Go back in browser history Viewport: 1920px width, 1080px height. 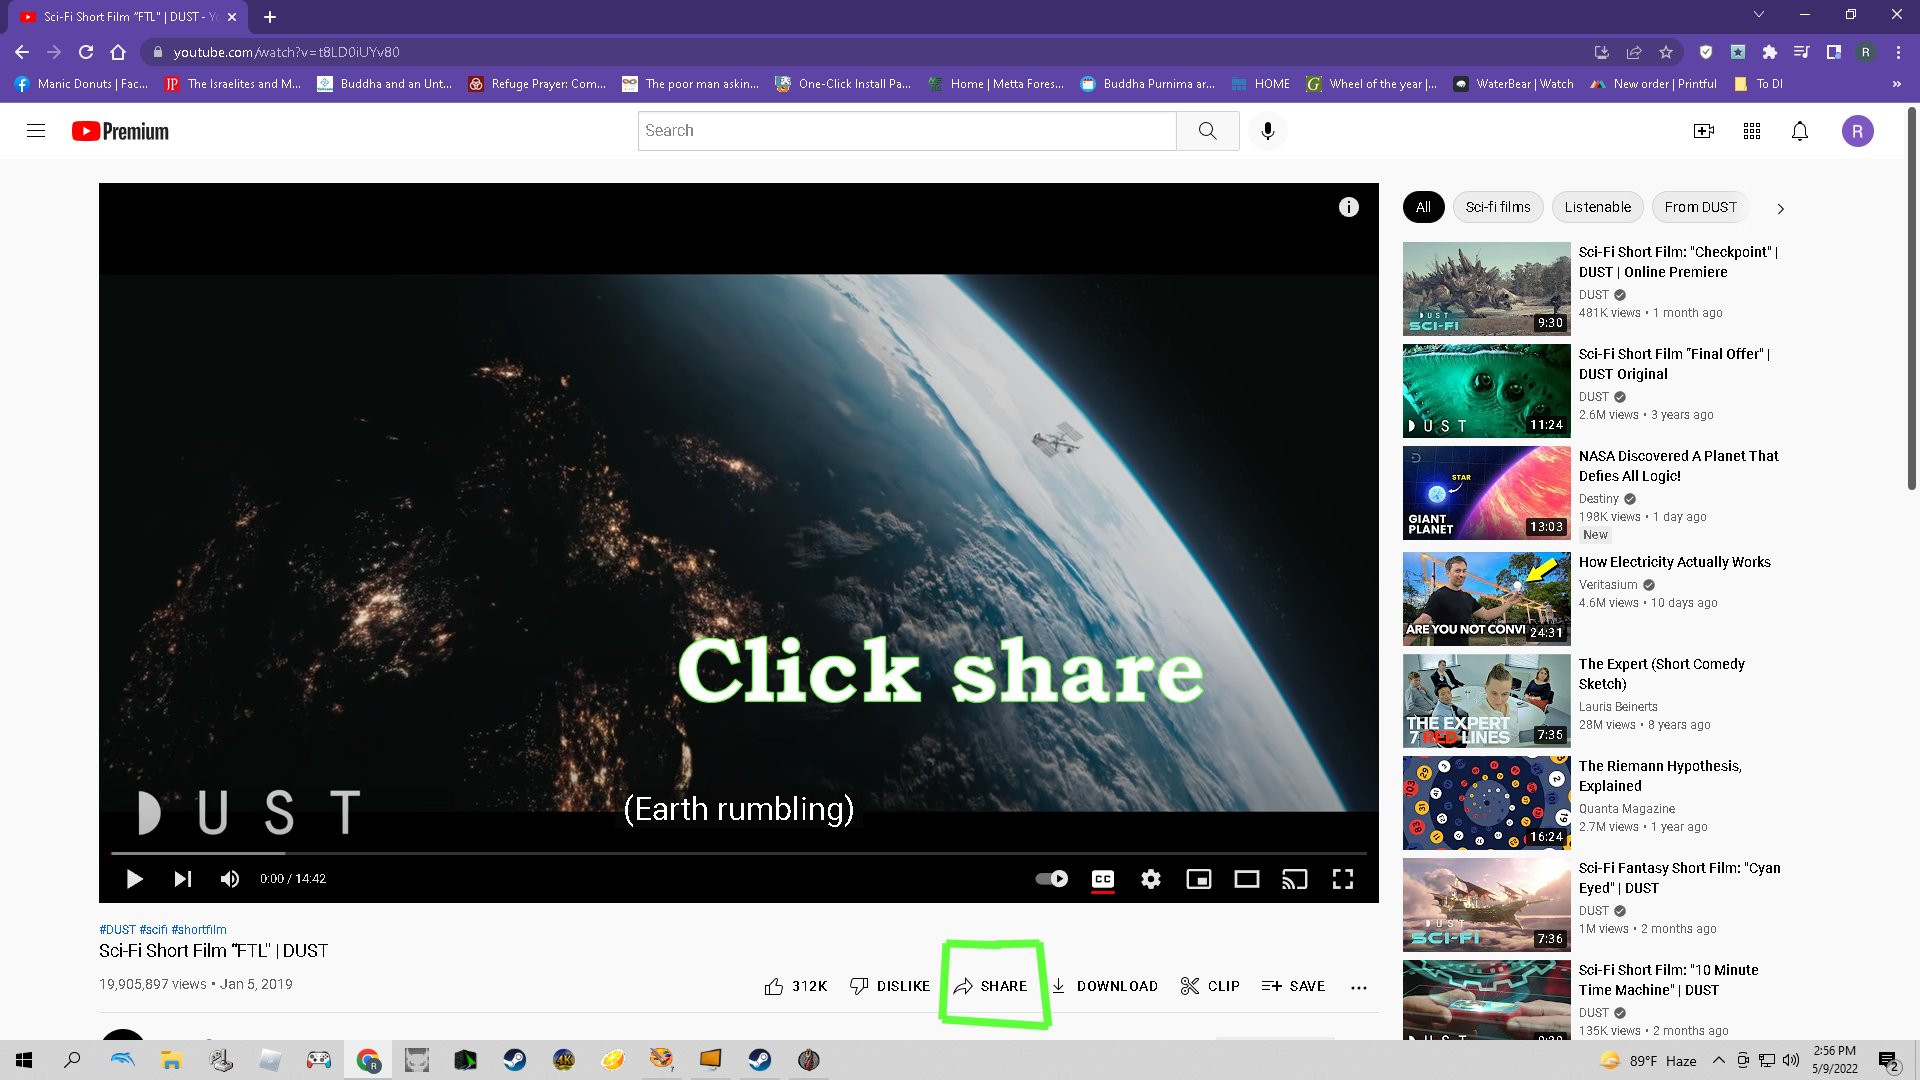tap(22, 52)
